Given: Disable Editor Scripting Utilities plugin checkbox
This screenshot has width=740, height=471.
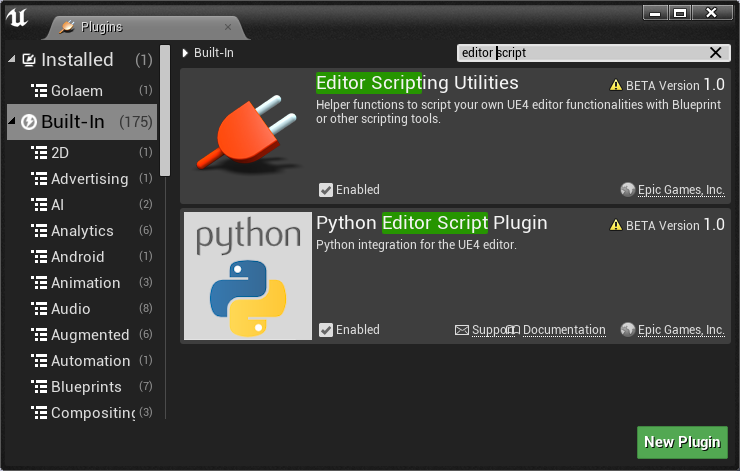Looking at the screenshot, I should [x=326, y=190].
